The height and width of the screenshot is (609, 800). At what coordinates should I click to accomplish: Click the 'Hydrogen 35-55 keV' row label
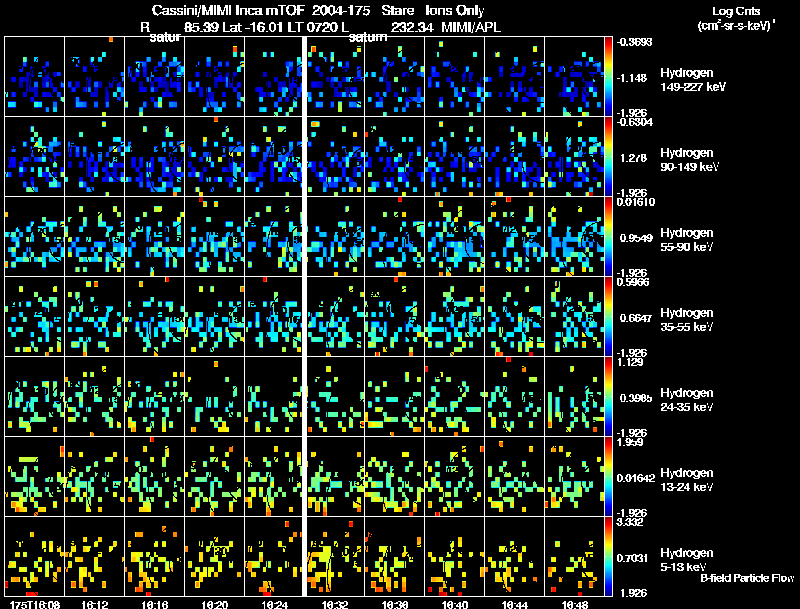click(x=687, y=320)
